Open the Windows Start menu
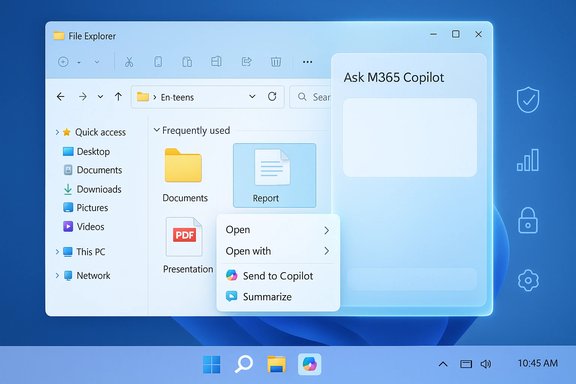 212,364
